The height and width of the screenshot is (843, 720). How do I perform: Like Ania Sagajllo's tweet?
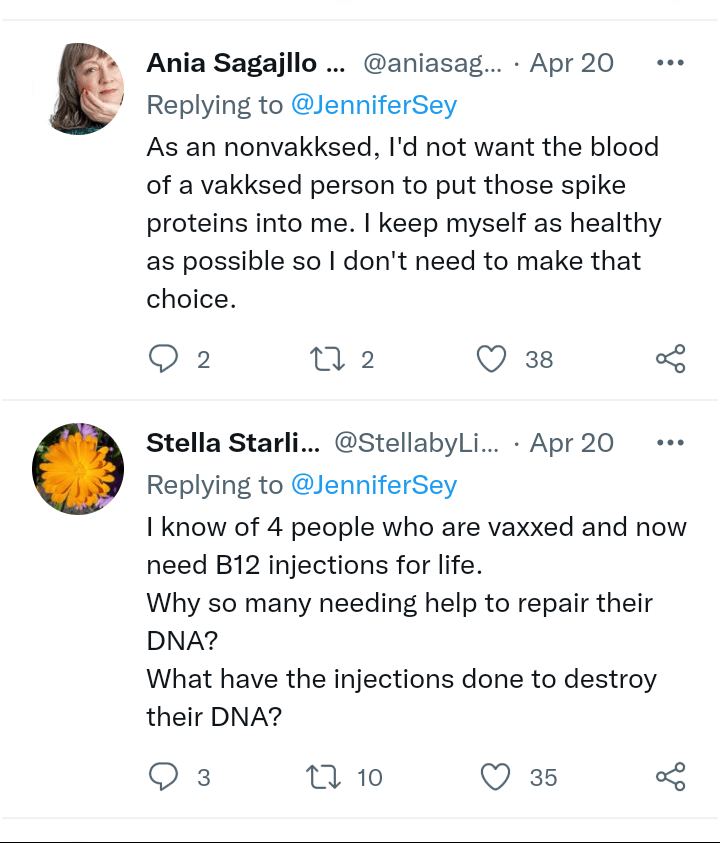pyautogui.click(x=491, y=359)
